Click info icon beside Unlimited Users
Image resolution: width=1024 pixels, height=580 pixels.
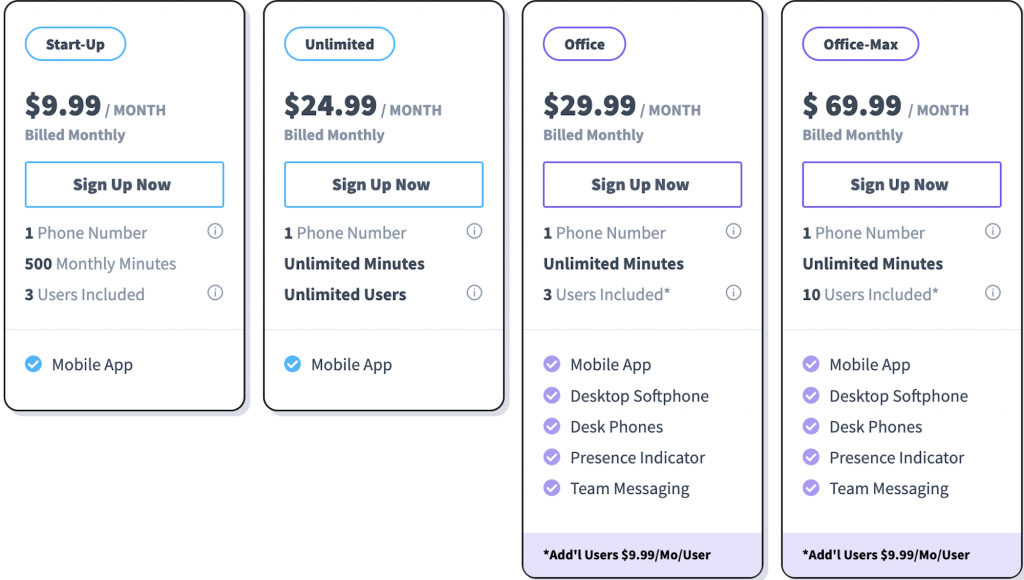(x=474, y=293)
